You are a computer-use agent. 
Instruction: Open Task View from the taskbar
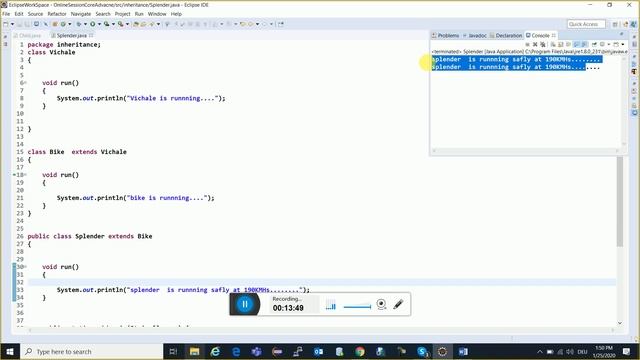173,351
